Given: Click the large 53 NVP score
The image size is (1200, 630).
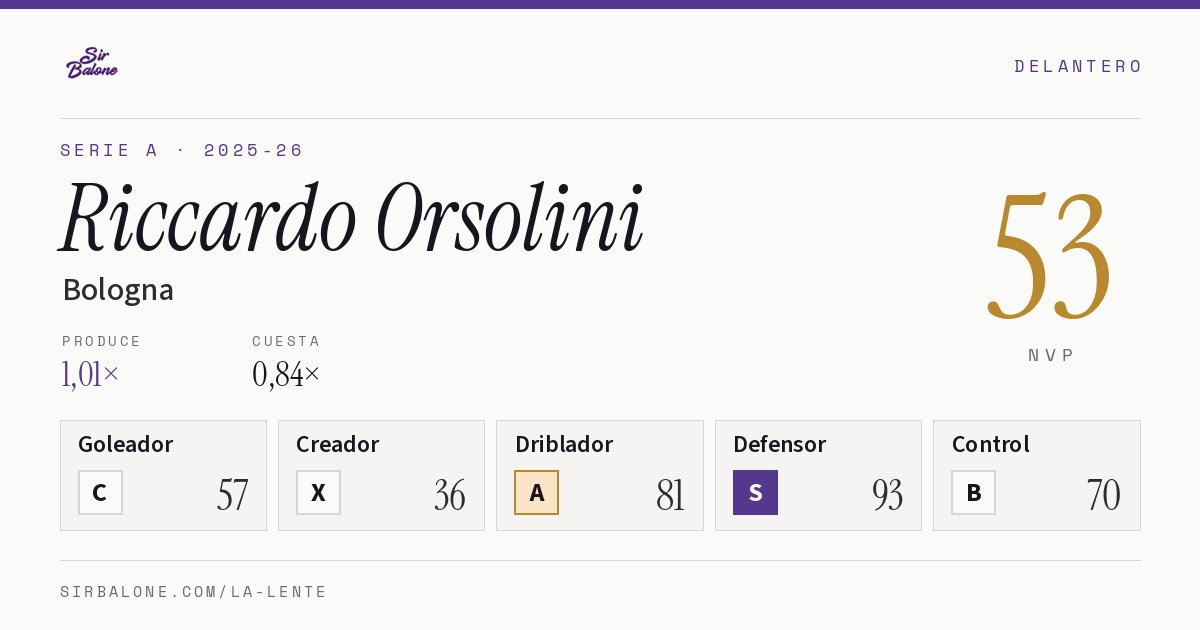Looking at the screenshot, I should 1050,257.
